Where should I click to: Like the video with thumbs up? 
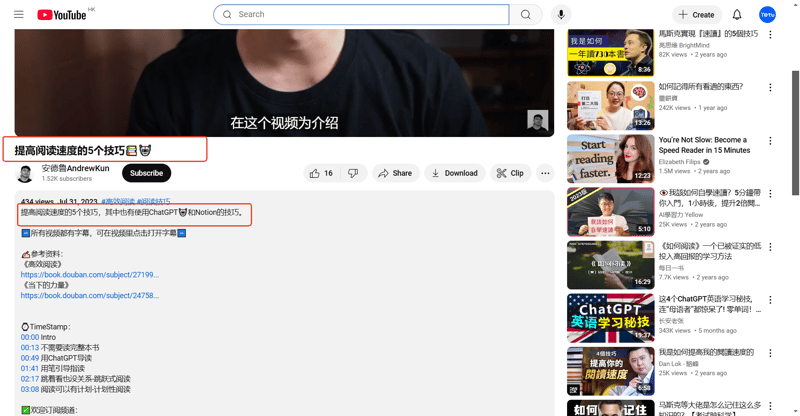point(321,173)
